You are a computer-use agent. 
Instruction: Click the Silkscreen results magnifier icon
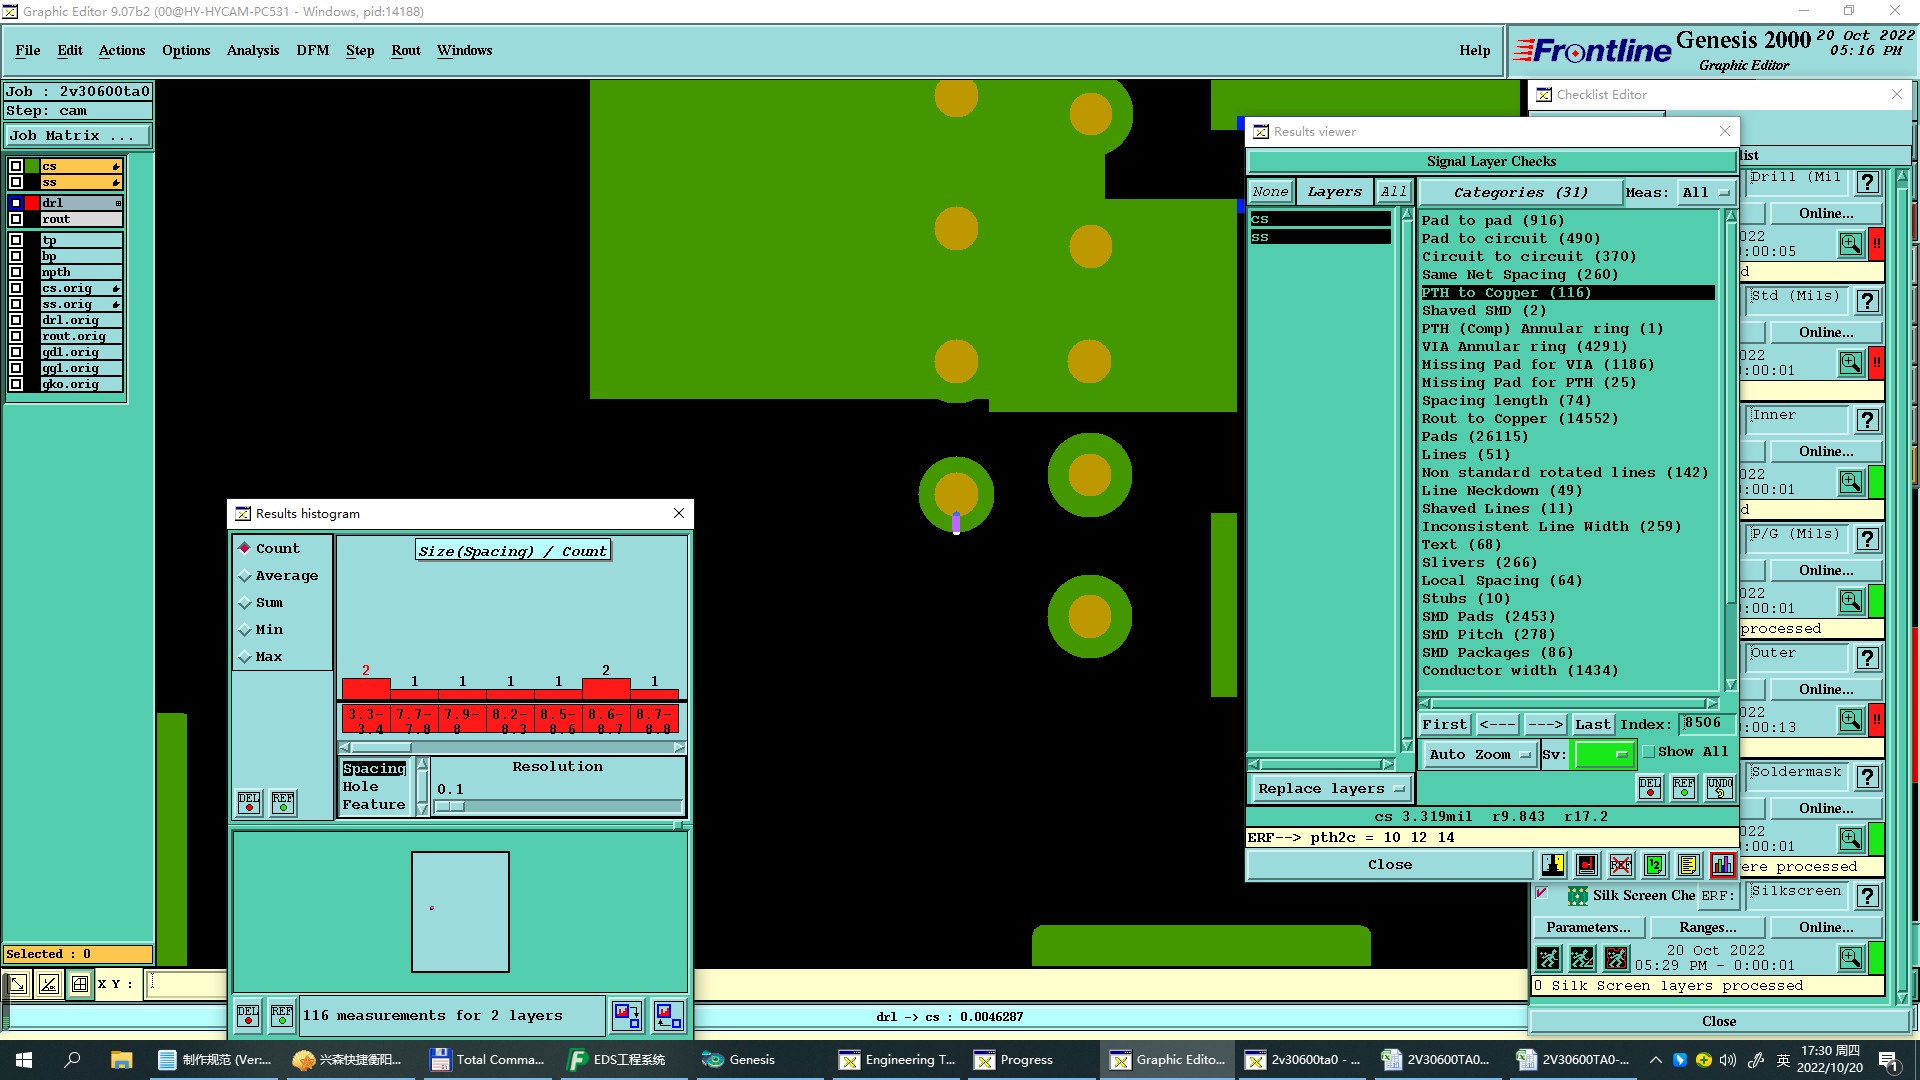(1850, 958)
